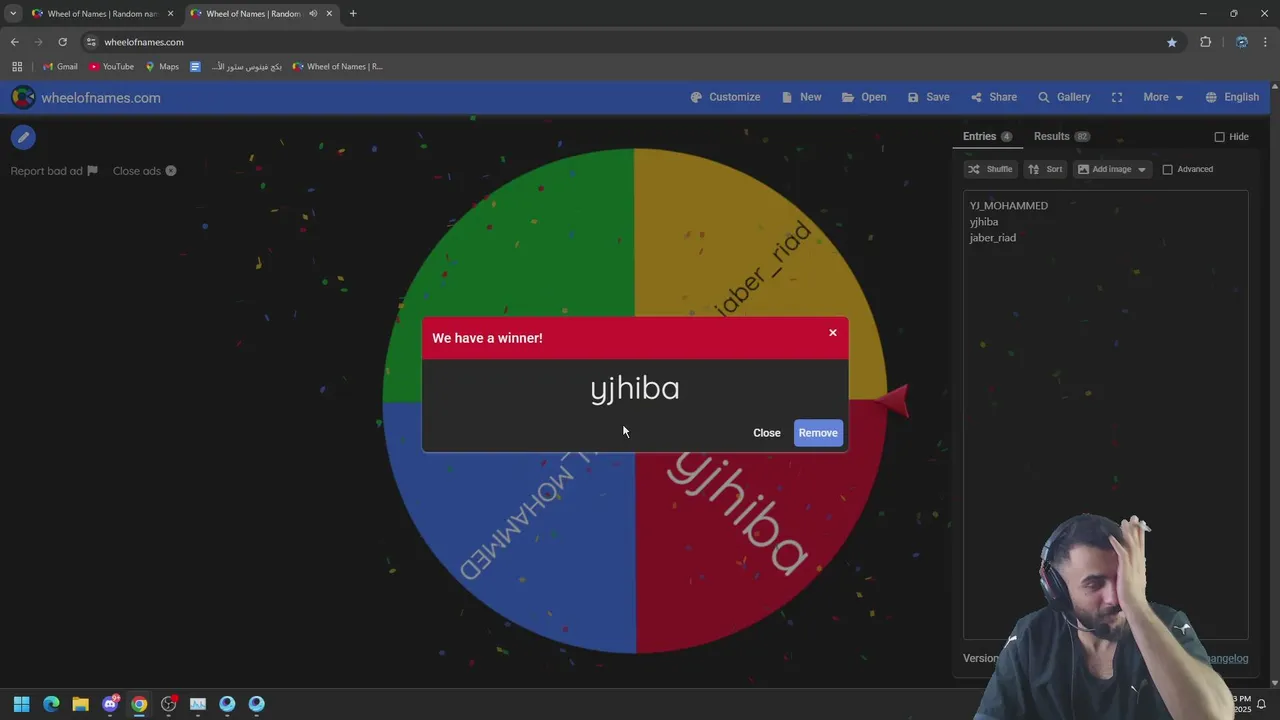Open the Wheel of Names bookmark
The height and width of the screenshot is (720, 1280).
[x=337, y=67]
